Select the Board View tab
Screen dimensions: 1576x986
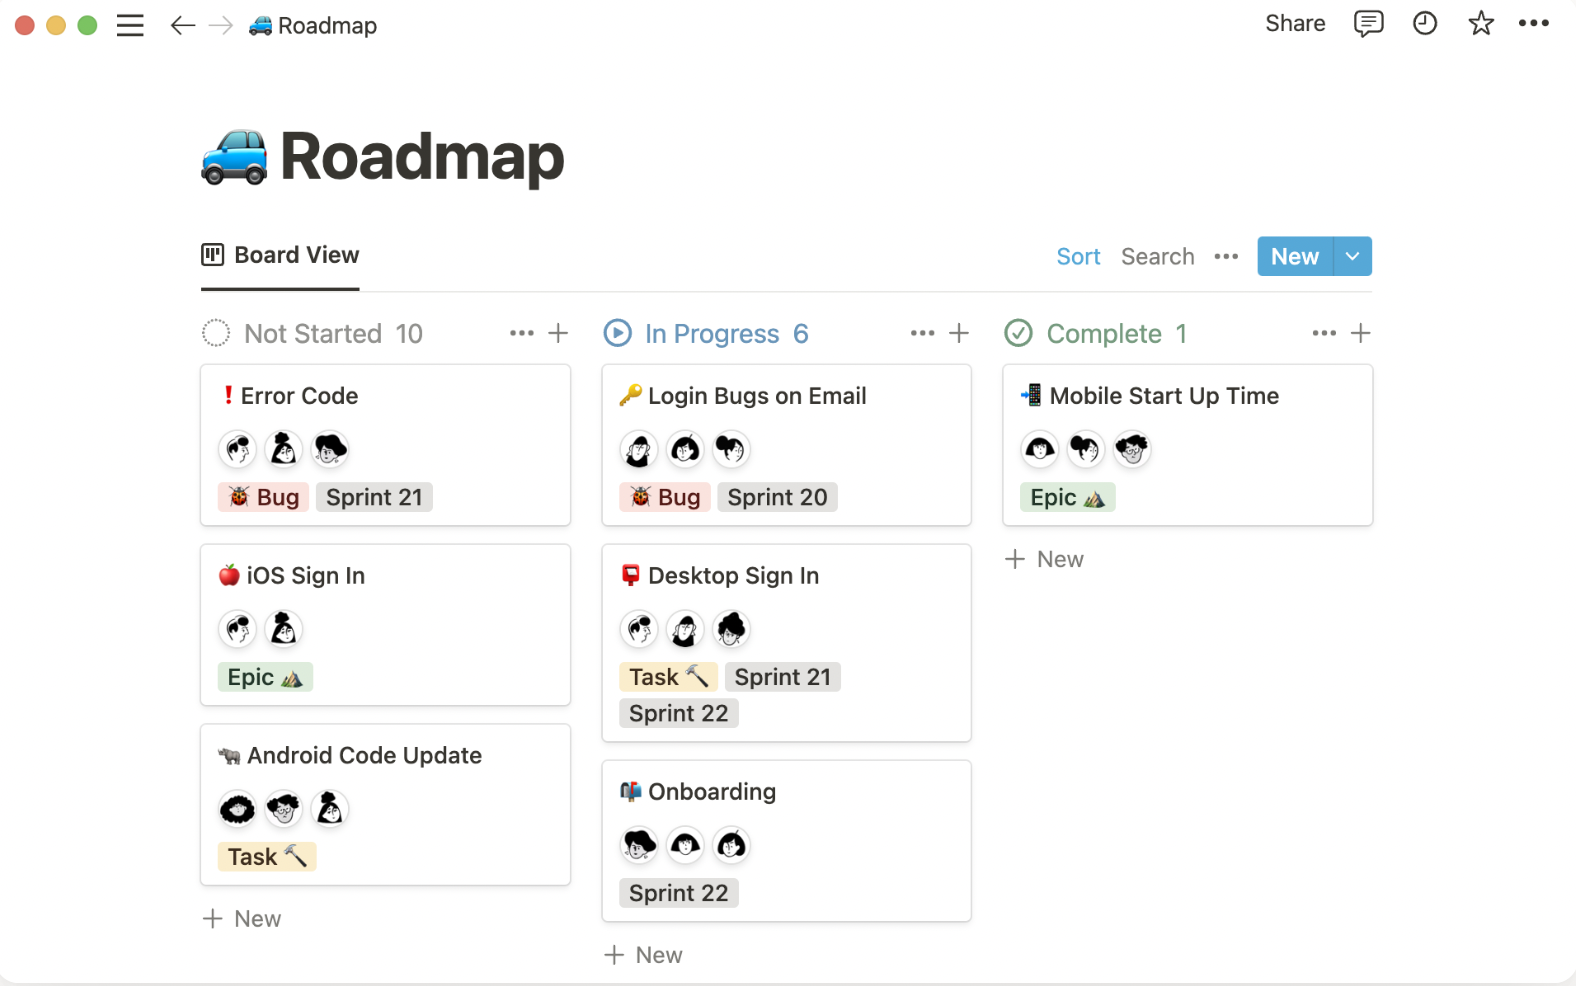click(x=281, y=256)
